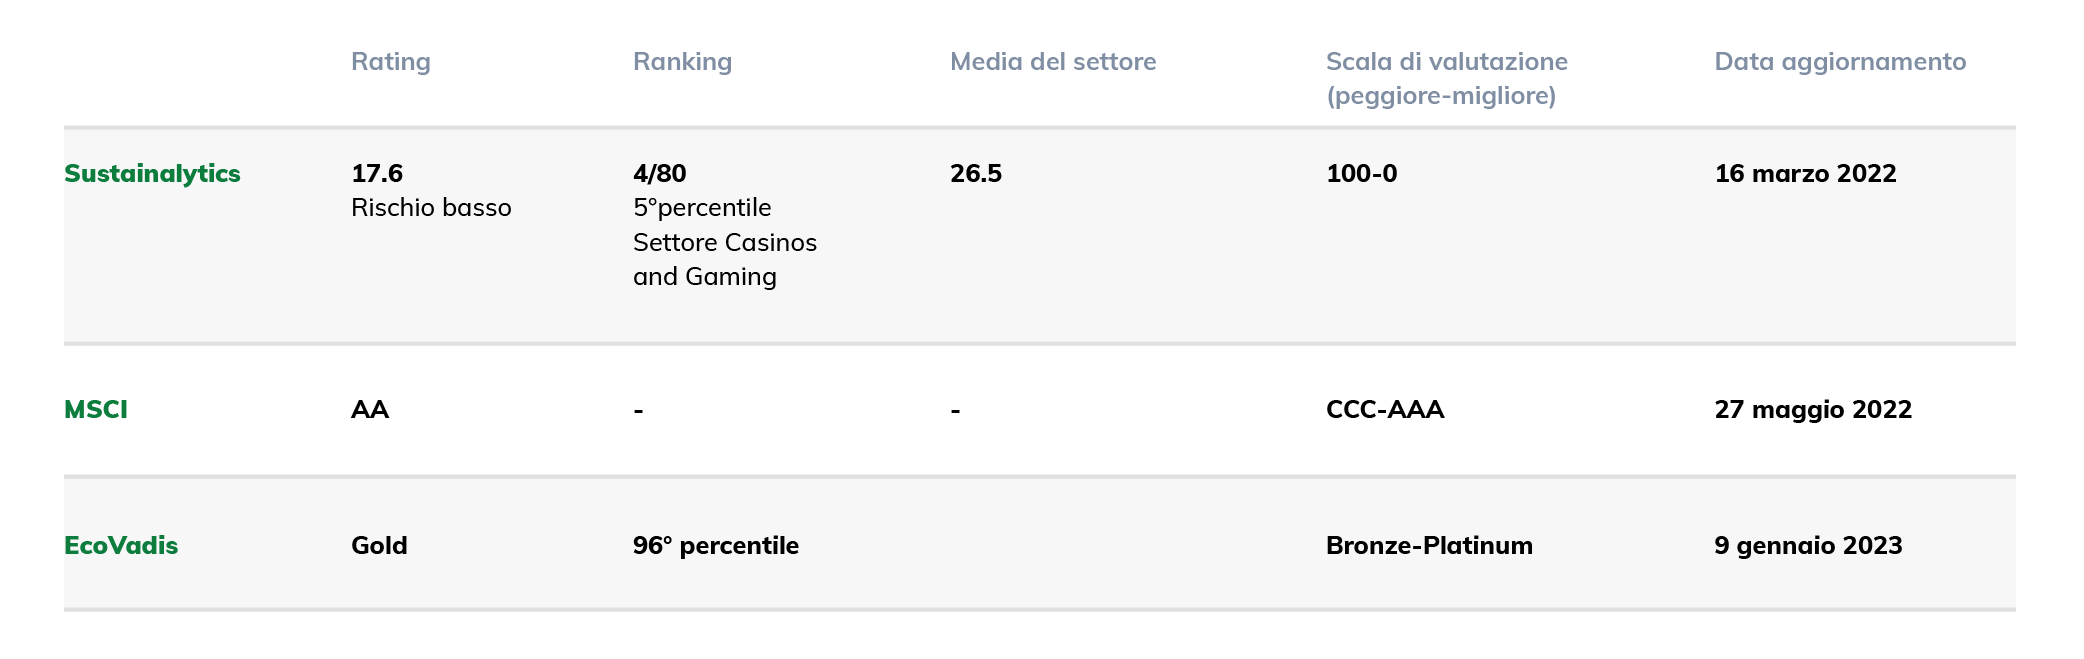Select the CCC-AAA scale cell
Image resolution: width=2084 pixels, height=659 pixels.
coord(1385,410)
